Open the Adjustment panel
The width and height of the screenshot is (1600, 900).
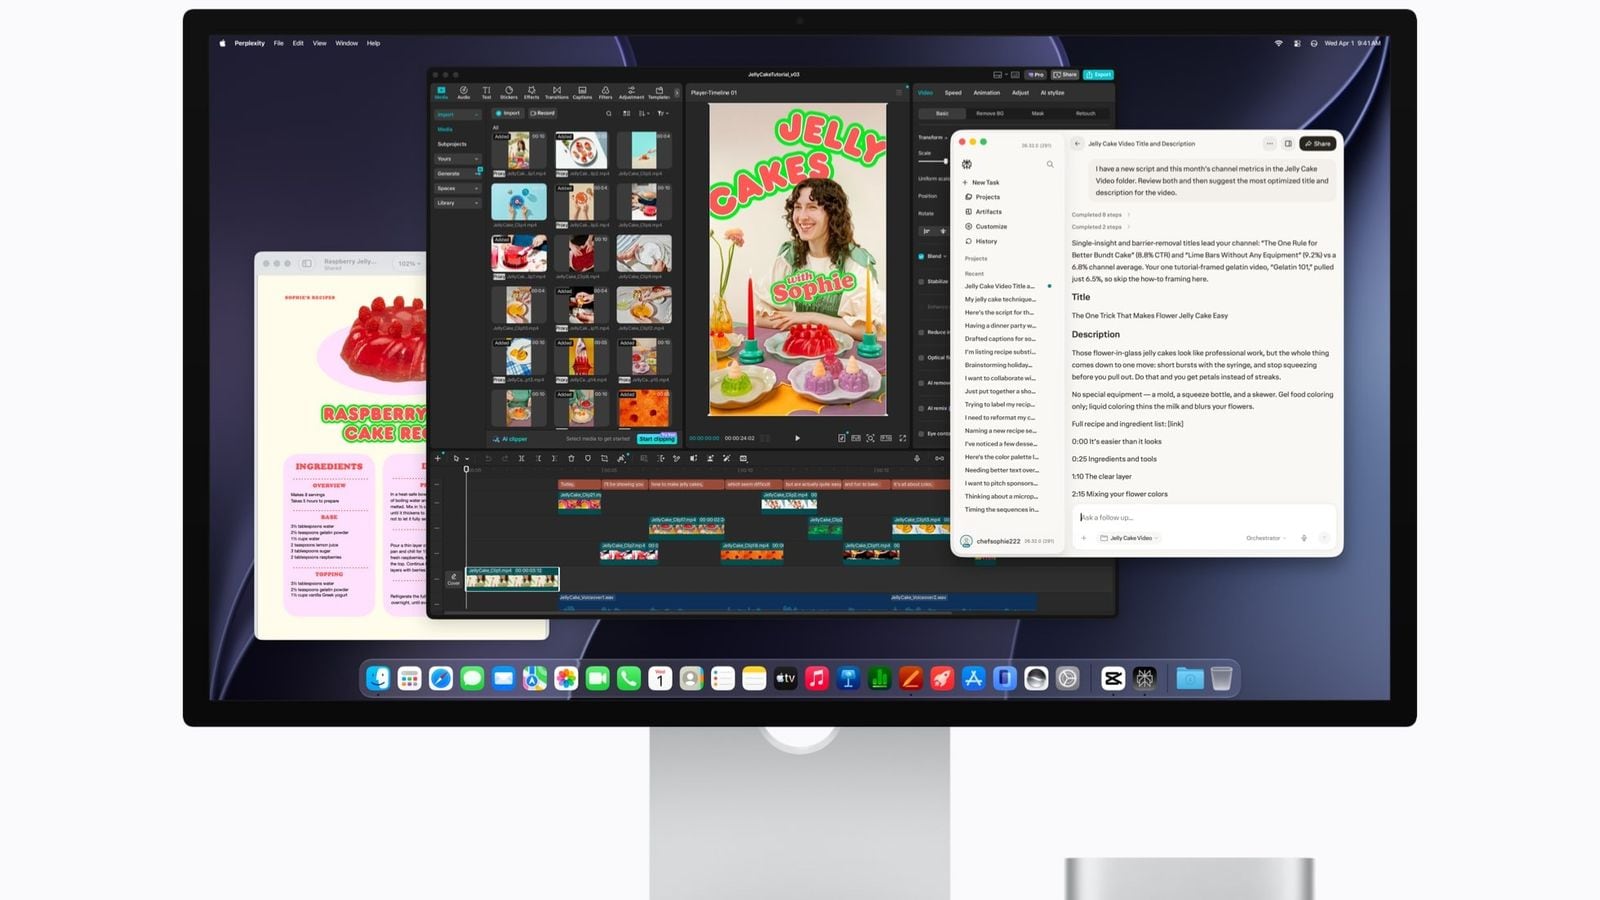pyautogui.click(x=631, y=92)
